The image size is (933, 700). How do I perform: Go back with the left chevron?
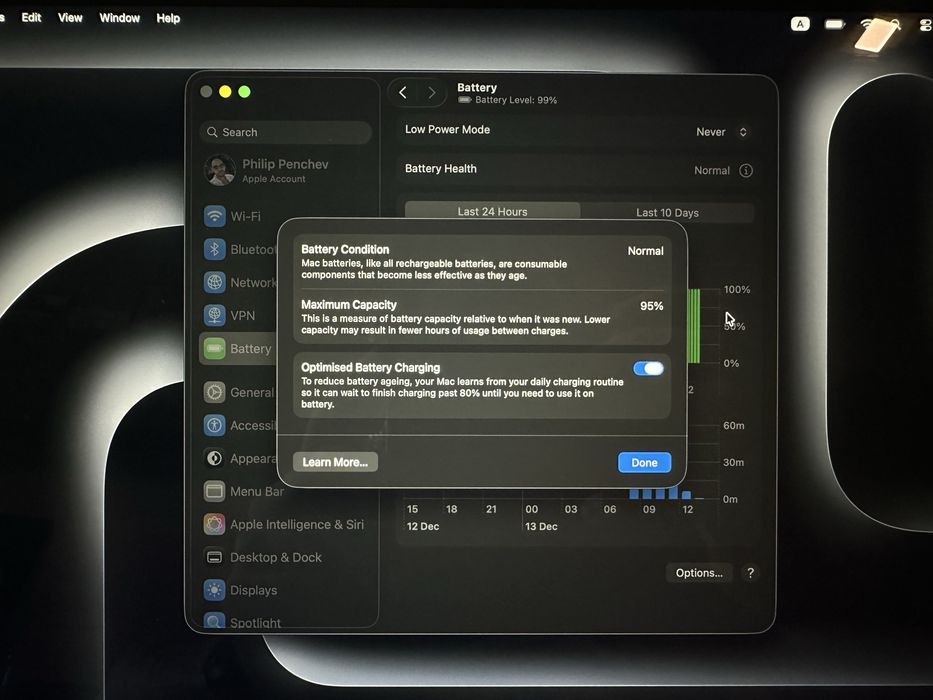pos(403,92)
